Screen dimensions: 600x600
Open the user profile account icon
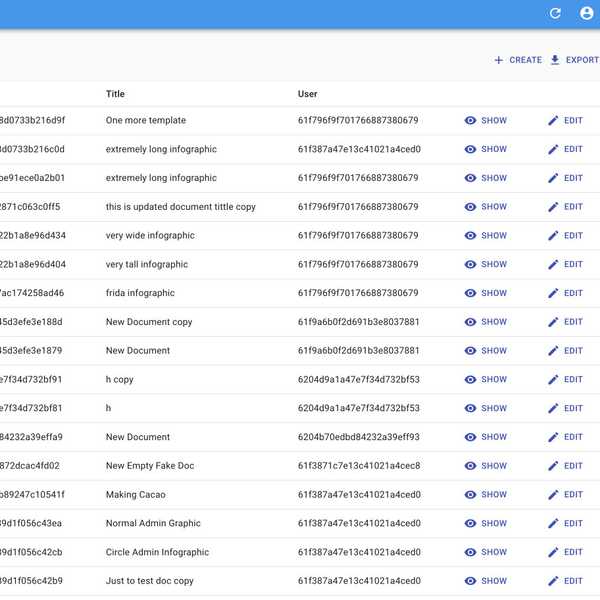[586, 14]
